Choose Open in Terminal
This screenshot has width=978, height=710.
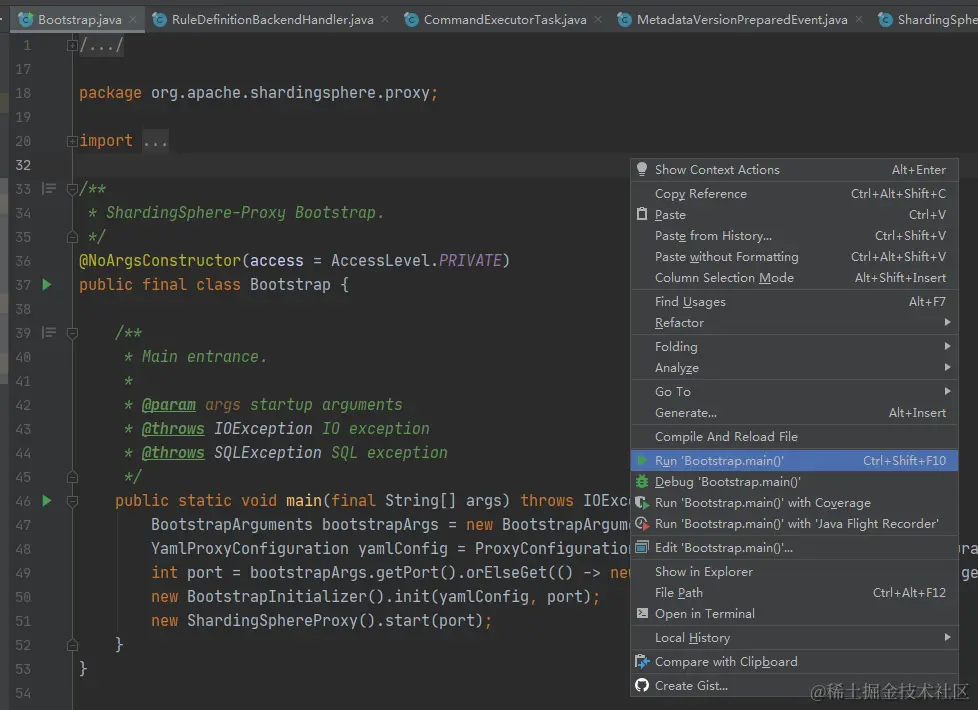[794, 613]
